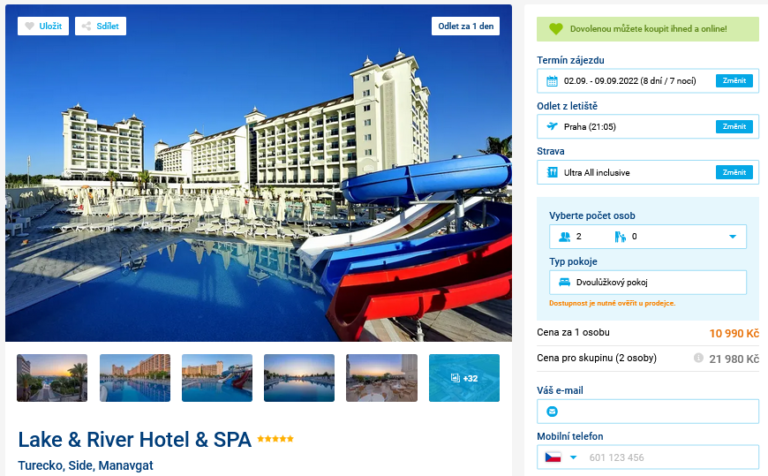Open the first sunset thumbnail photo
The width and height of the screenshot is (768, 476).
click(x=52, y=378)
